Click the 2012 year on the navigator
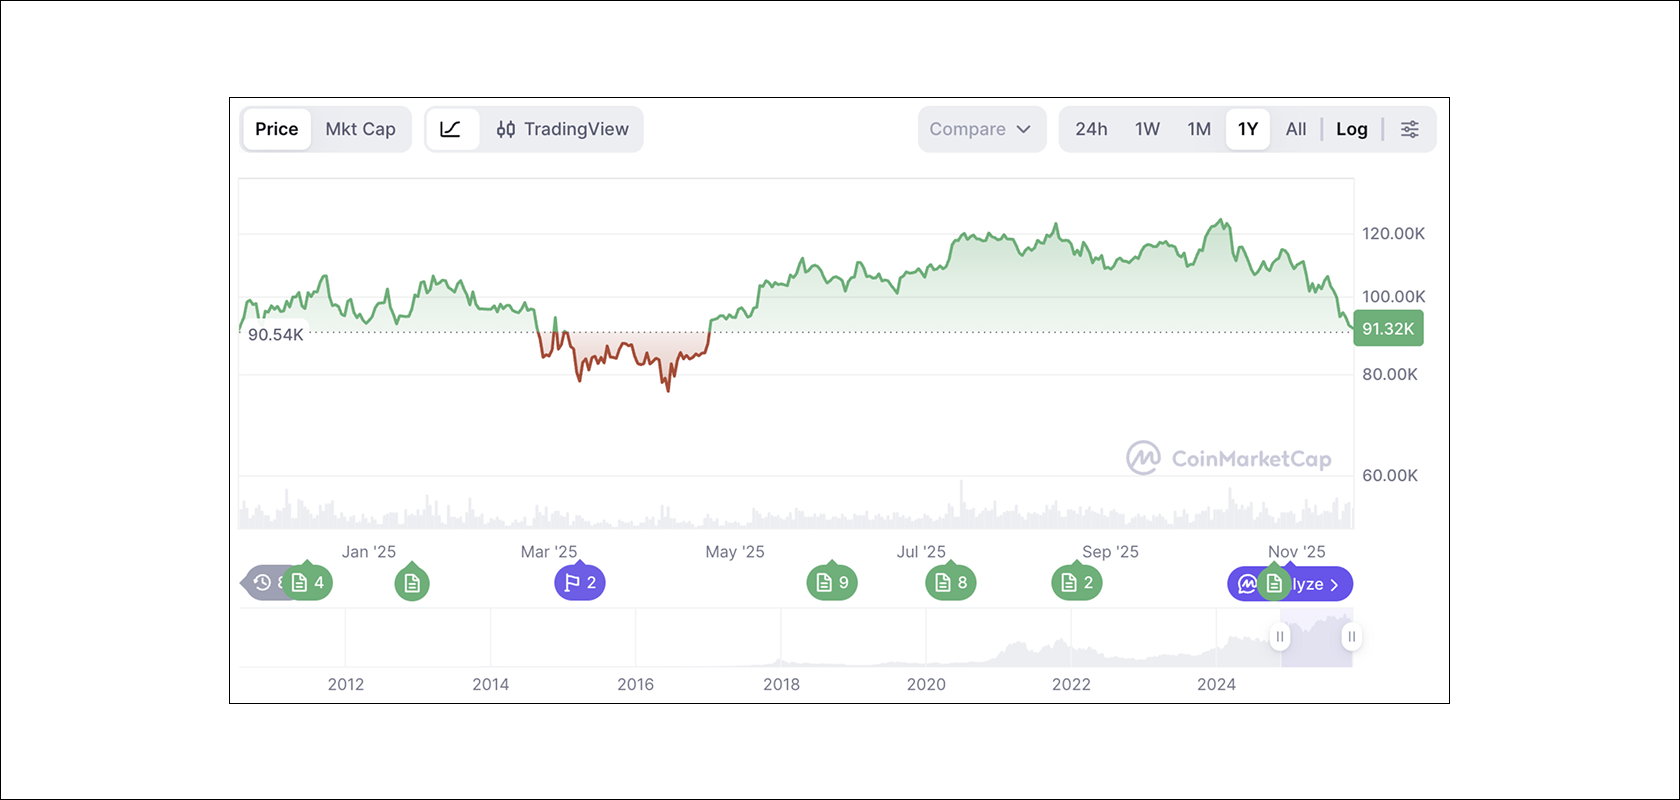This screenshot has width=1680, height=800. tap(346, 685)
